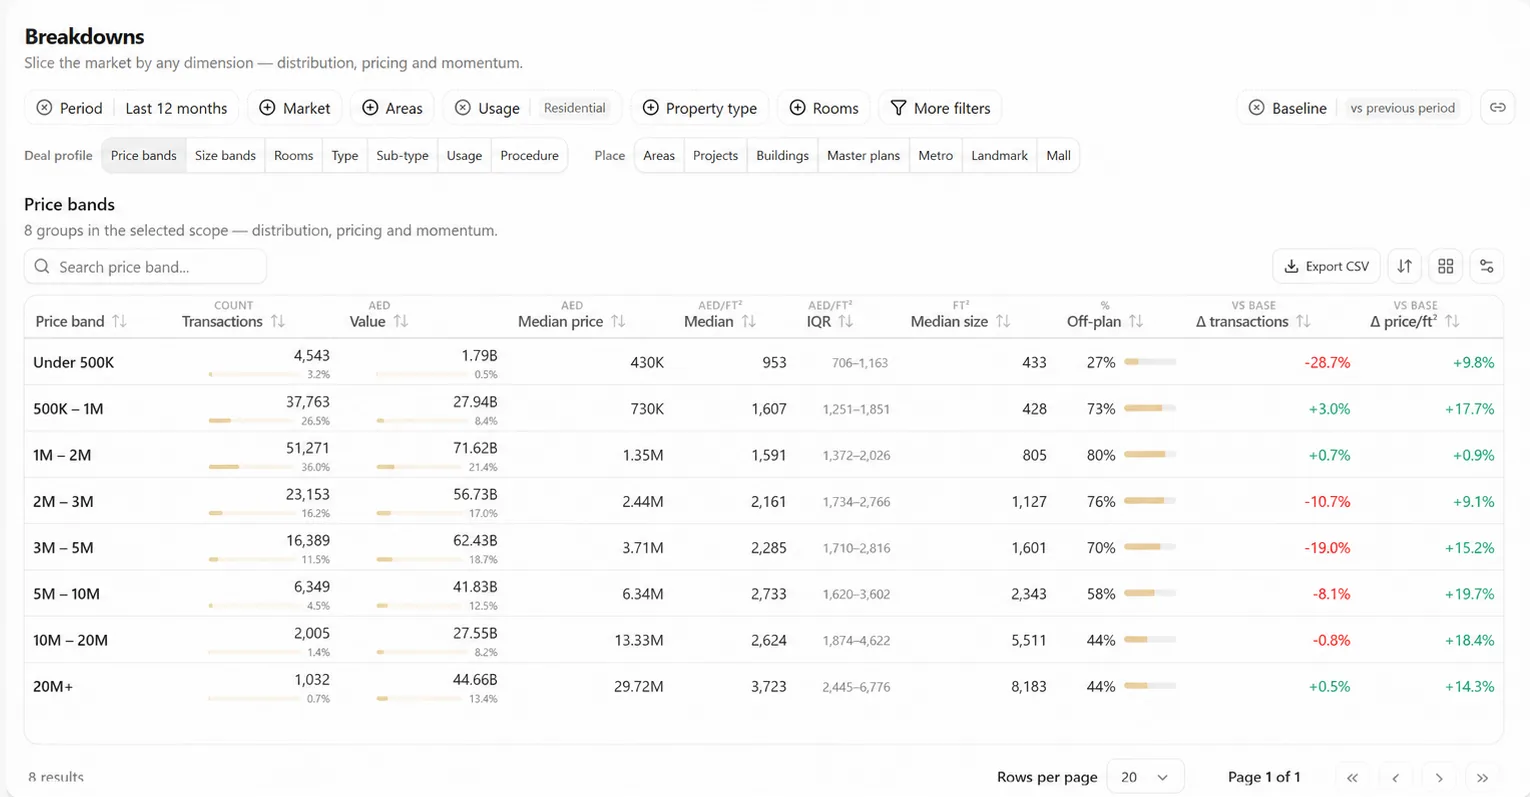1530x797 pixels.
Task: Change Residential usage value
Action: [x=574, y=108]
